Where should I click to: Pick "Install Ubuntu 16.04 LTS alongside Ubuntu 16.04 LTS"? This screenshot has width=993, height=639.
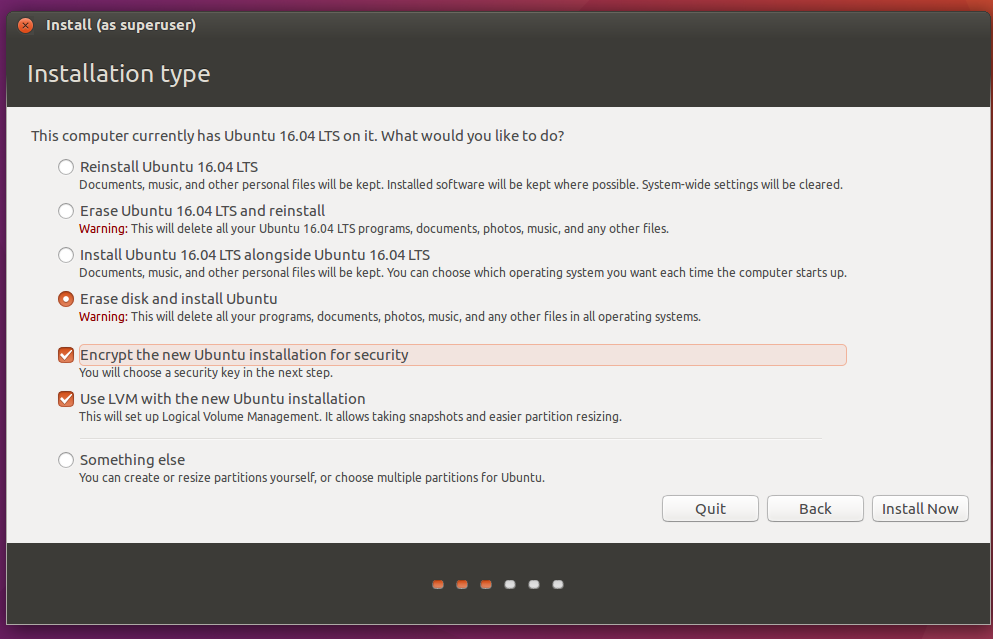coord(66,255)
